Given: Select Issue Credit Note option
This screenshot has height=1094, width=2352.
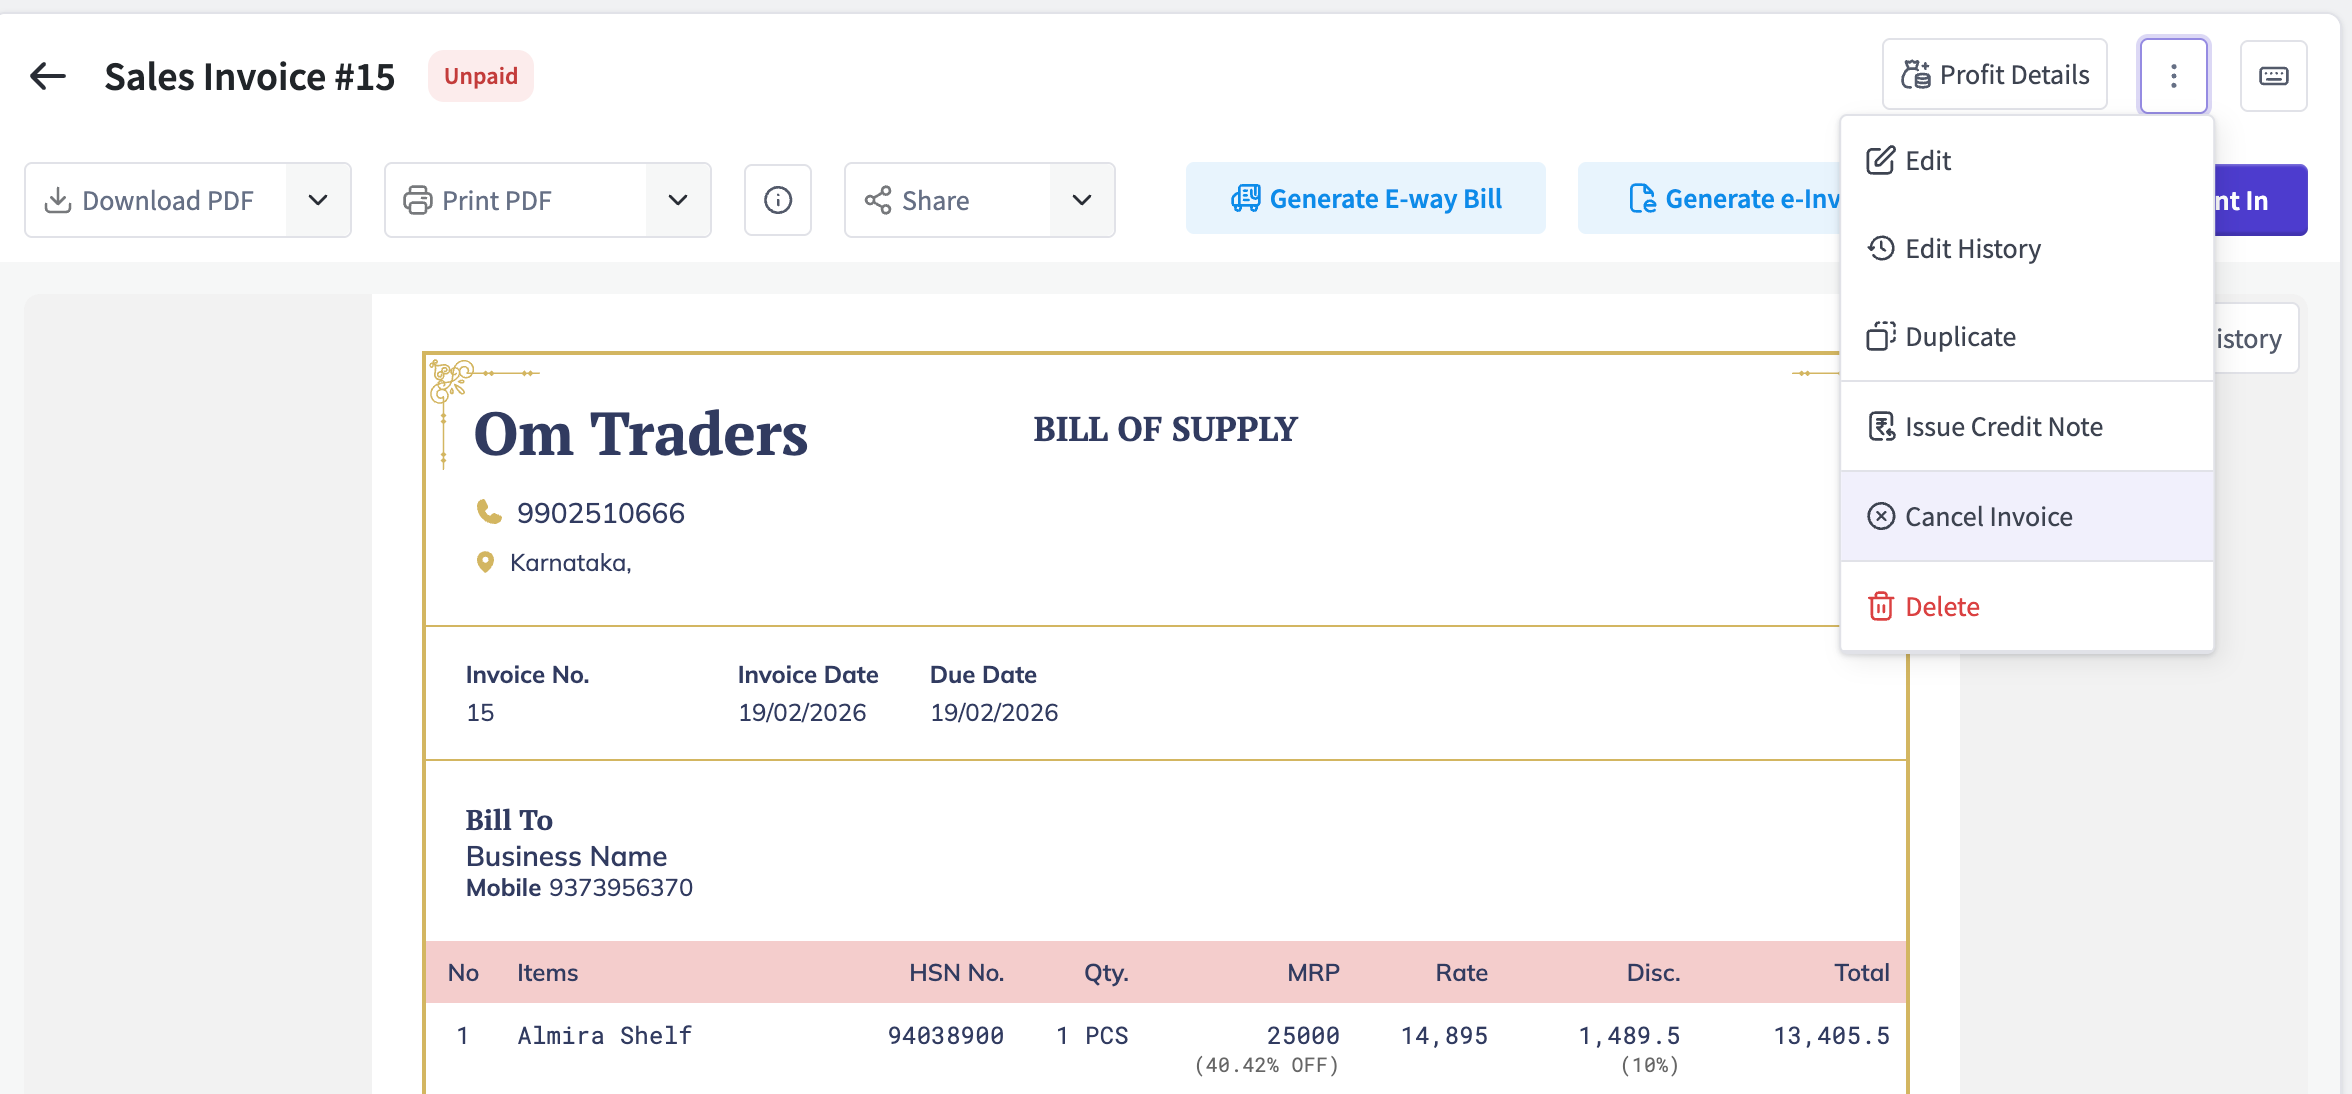Looking at the screenshot, I should pos(2003,427).
